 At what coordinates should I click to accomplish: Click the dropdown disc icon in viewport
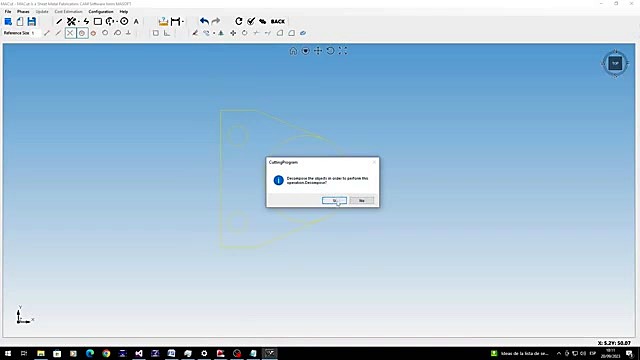coord(305,51)
